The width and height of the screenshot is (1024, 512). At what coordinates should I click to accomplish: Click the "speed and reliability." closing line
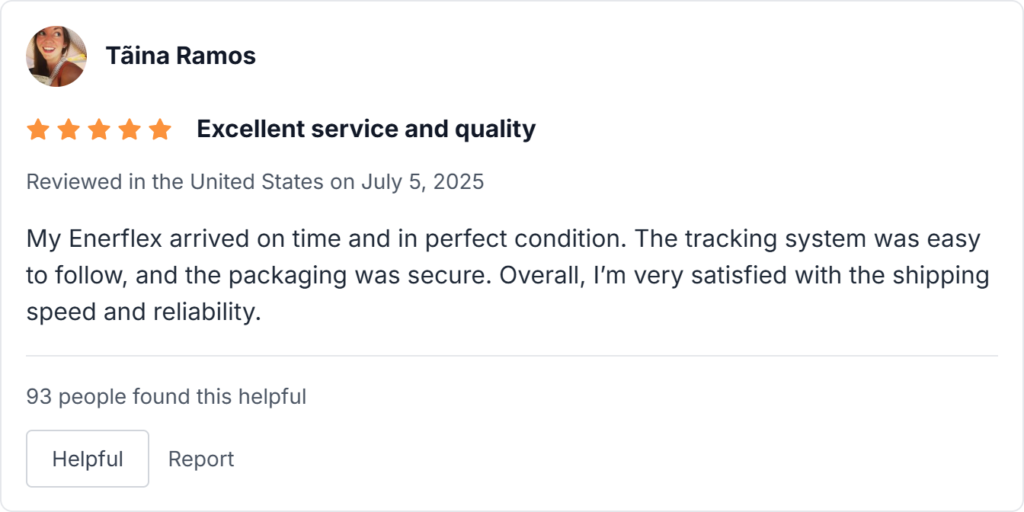coord(143,311)
